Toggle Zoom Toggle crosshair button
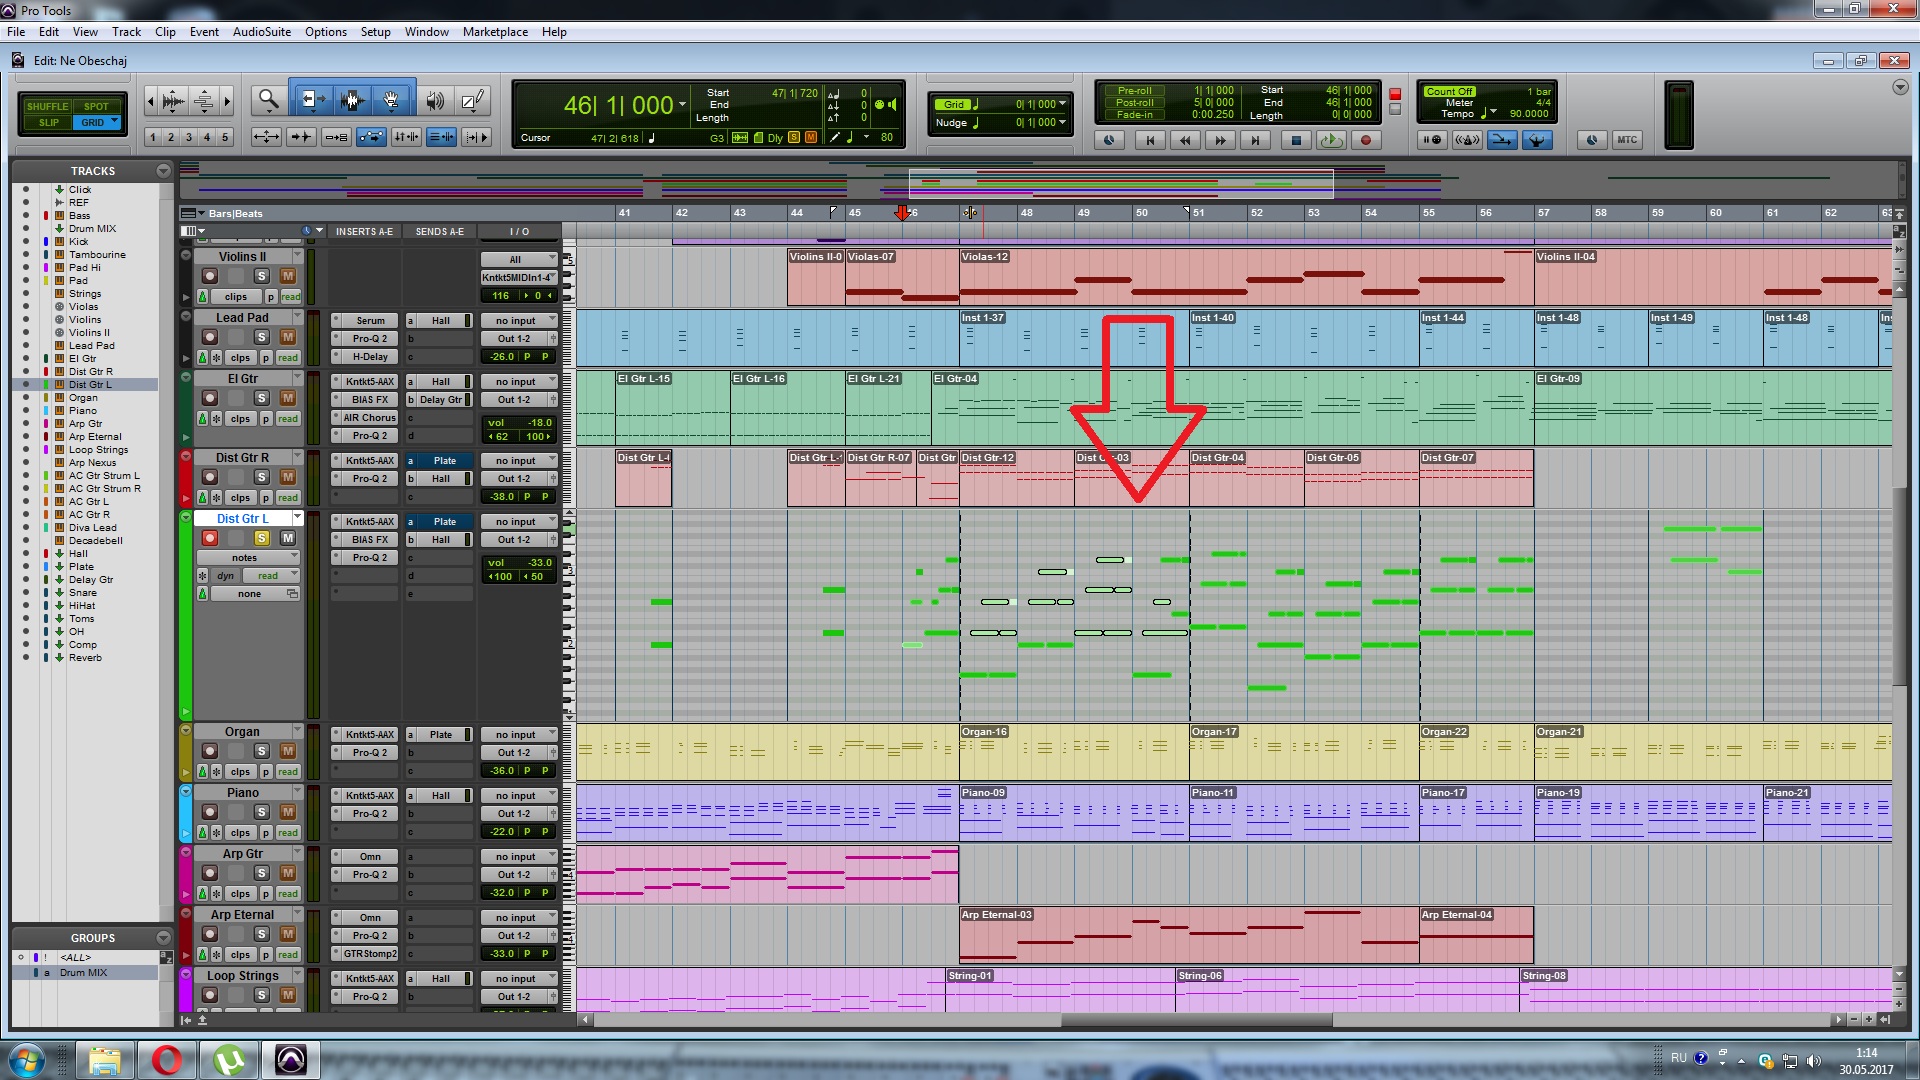 266,137
